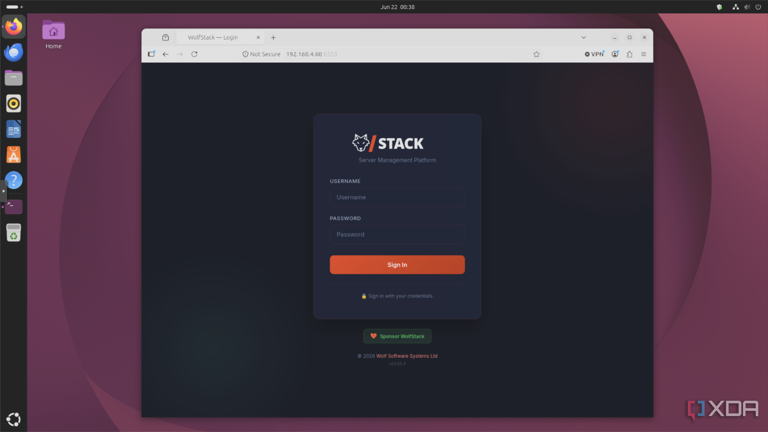Close the WolfStack — Login tab

coord(258,38)
